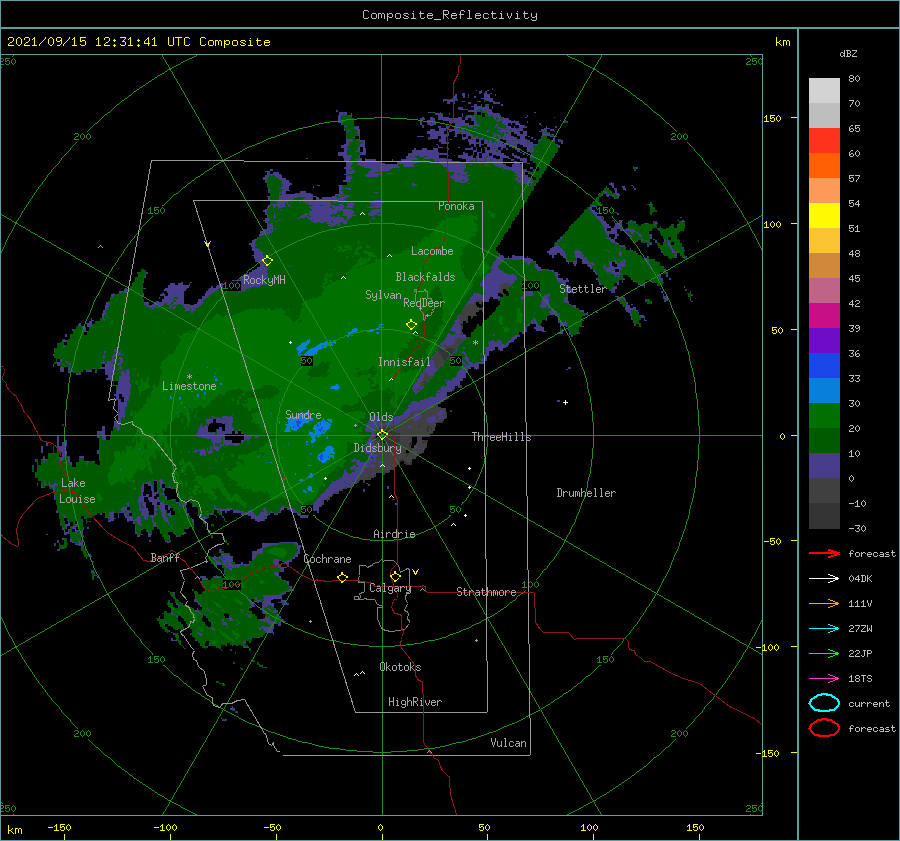The height and width of the screenshot is (841, 900).
Task: Click the Sundre label
Action: tap(303, 414)
